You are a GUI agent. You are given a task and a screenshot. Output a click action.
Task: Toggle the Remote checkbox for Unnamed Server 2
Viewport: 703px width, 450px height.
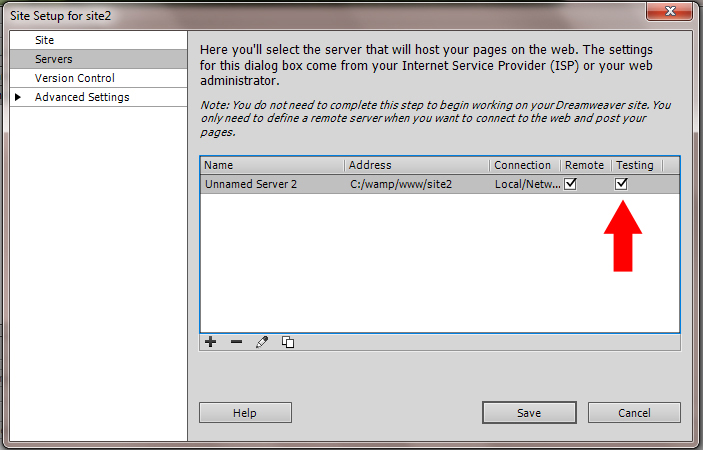[570, 184]
